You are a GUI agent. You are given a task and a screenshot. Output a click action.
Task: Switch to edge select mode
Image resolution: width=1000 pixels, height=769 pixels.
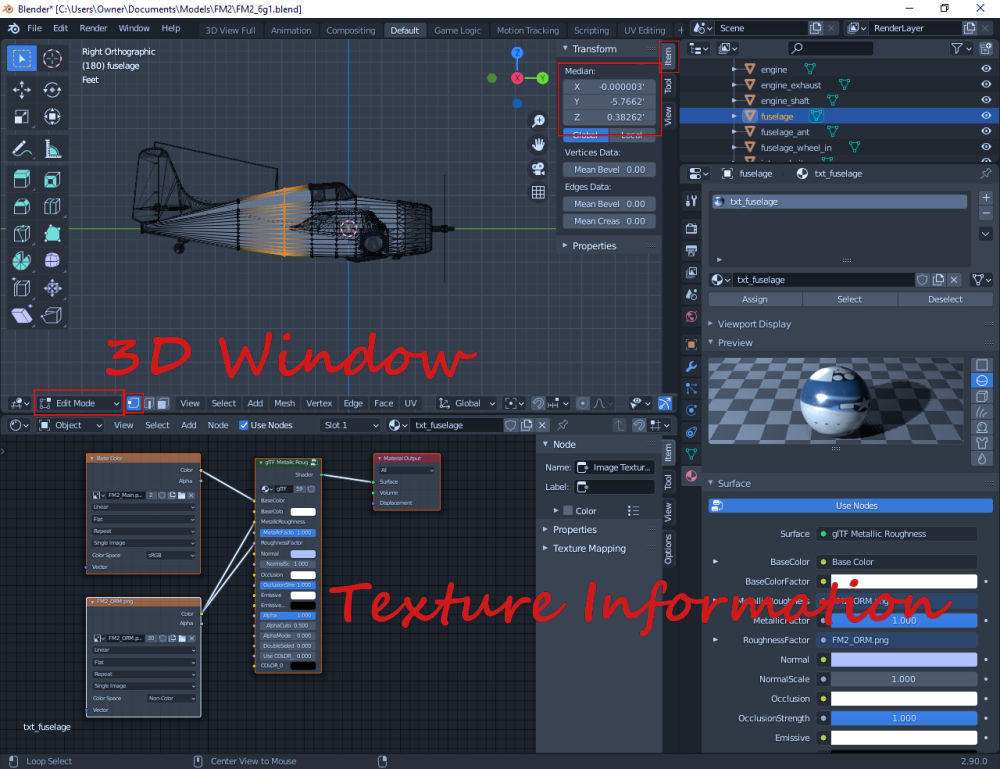point(149,404)
